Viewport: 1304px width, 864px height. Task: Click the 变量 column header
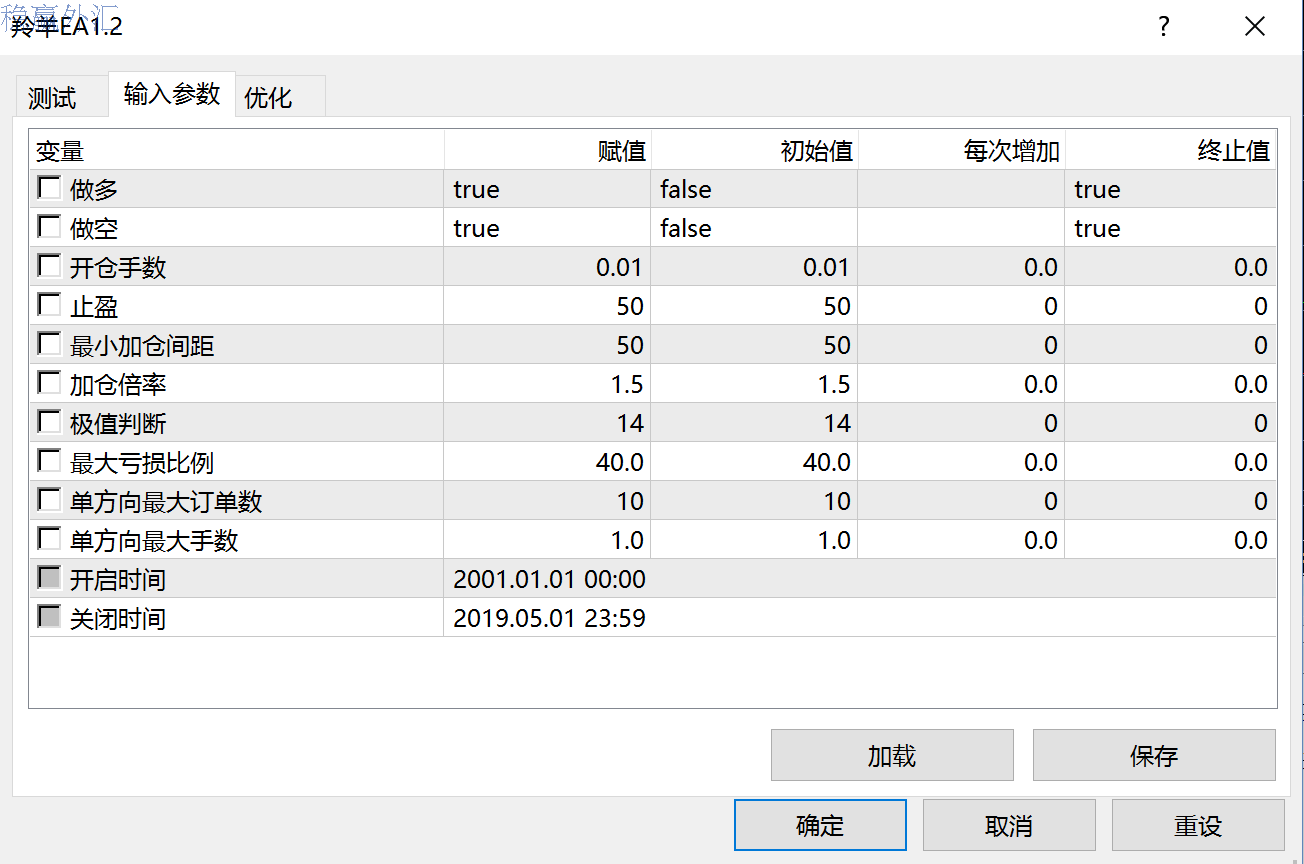[237, 150]
